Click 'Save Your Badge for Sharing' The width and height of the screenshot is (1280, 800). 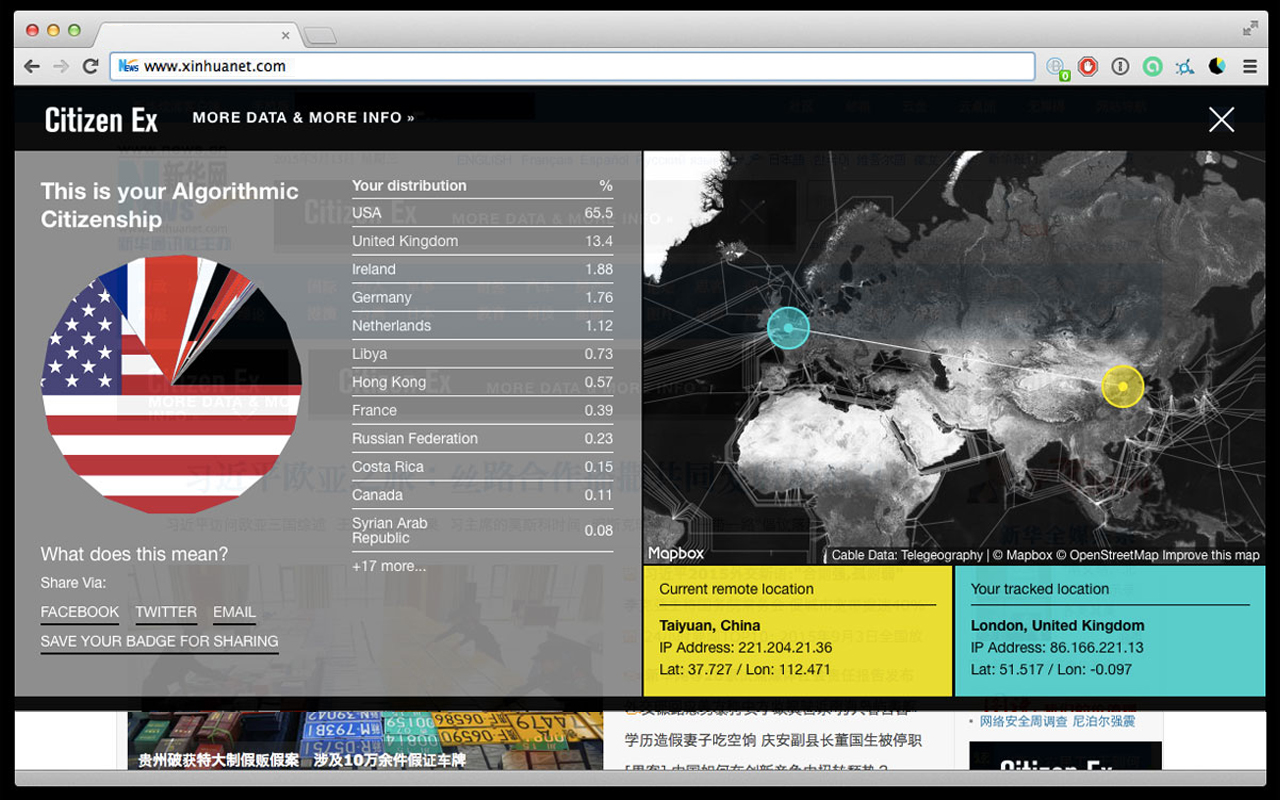pyautogui.click(x=159, y=641)
